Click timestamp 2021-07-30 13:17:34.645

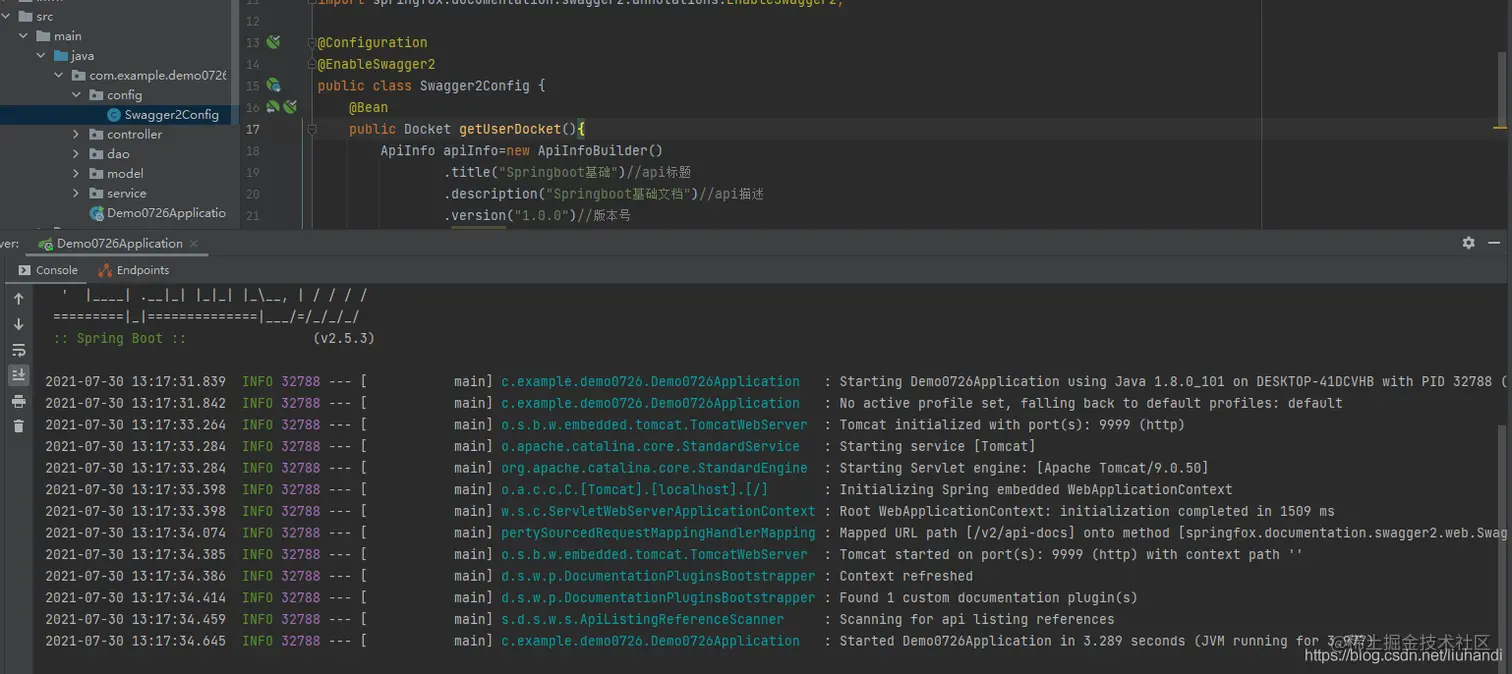tap(135, 641)
